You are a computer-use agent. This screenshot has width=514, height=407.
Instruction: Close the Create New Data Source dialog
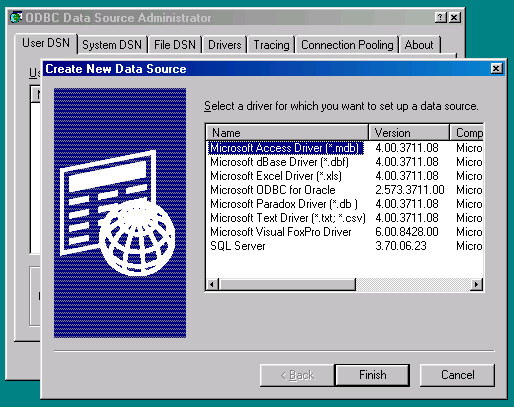[x=496, y=68]
